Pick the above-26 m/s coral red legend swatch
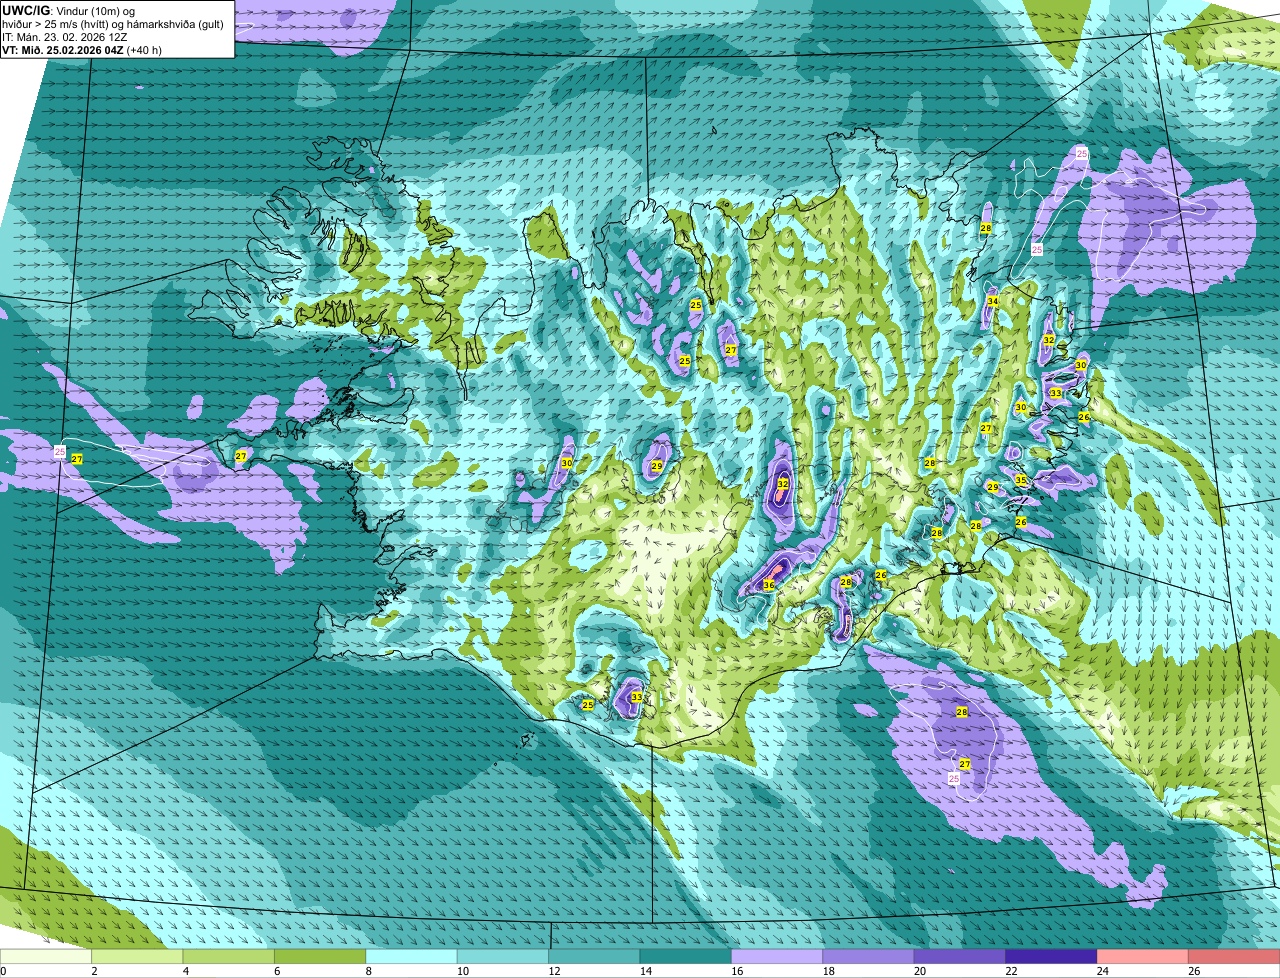 [1235, 956]
